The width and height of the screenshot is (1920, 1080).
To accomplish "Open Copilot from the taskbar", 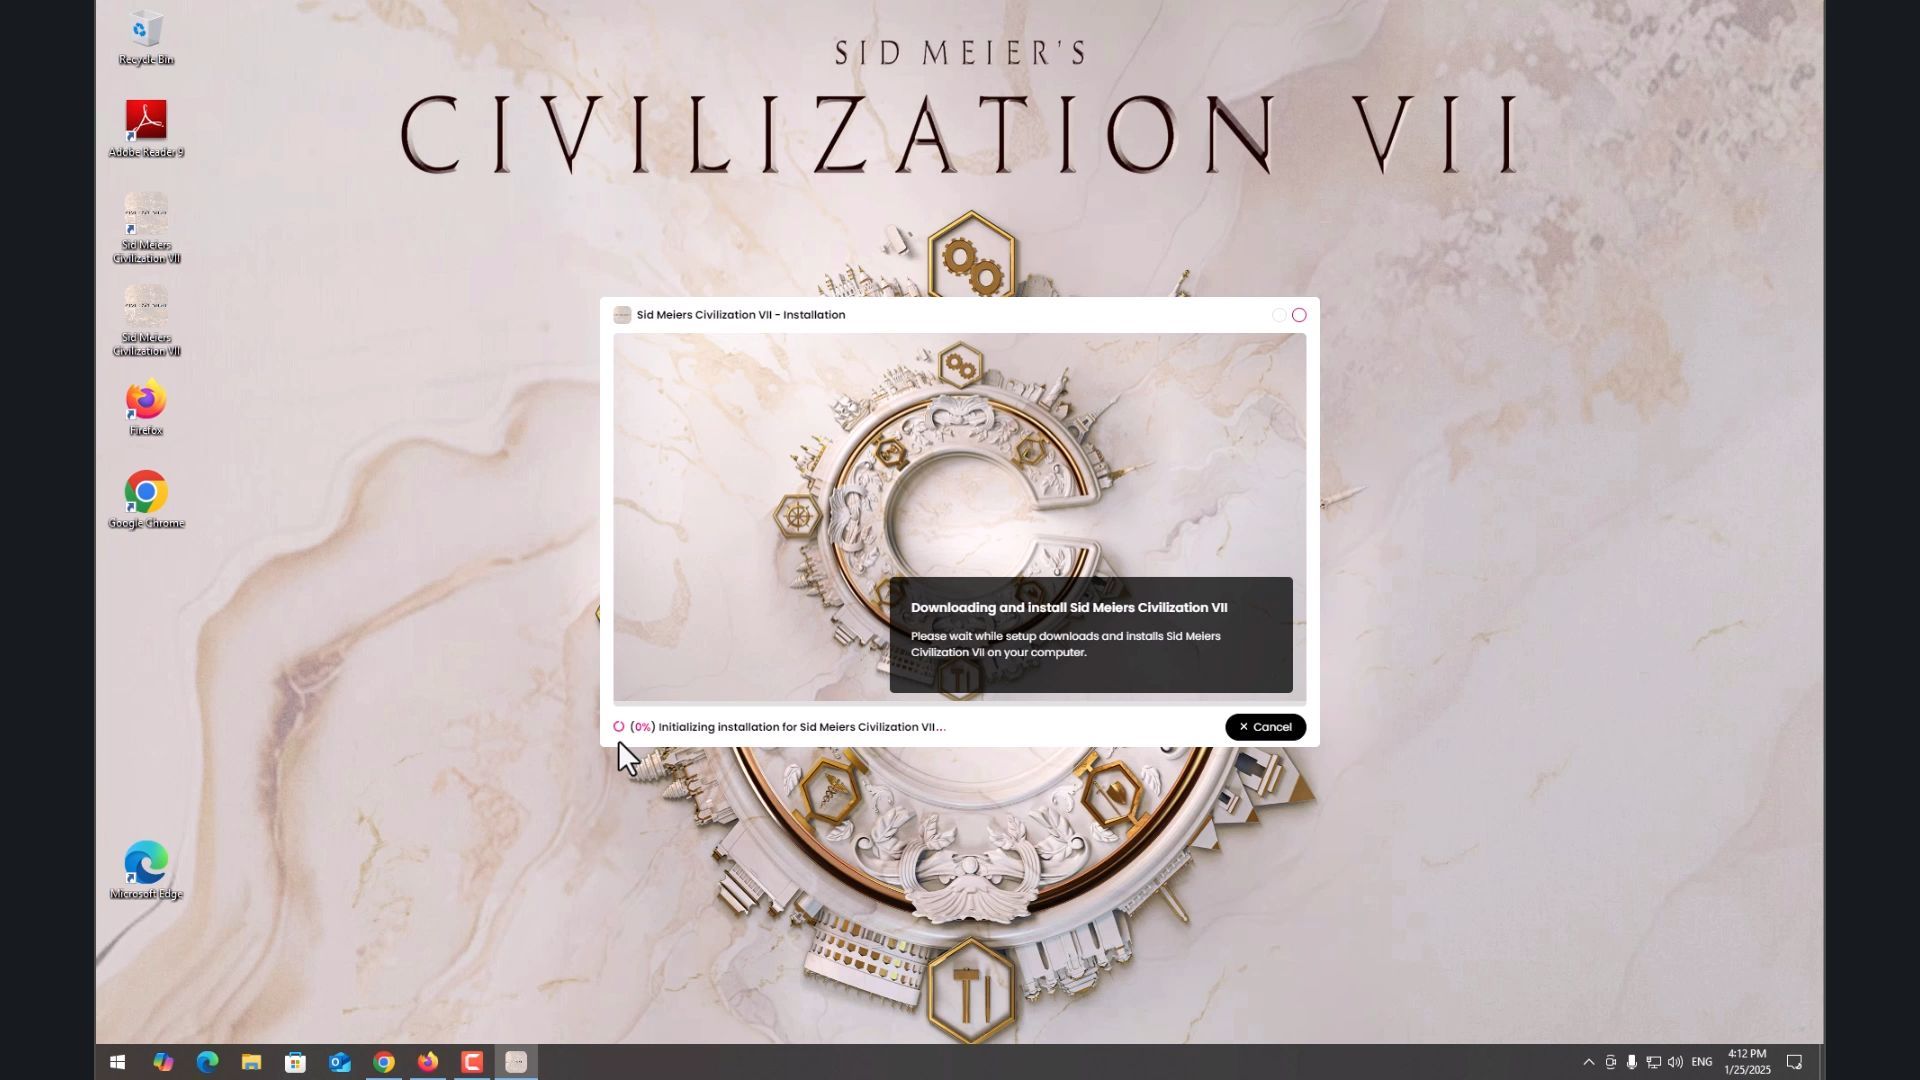I will (163, 1062).
